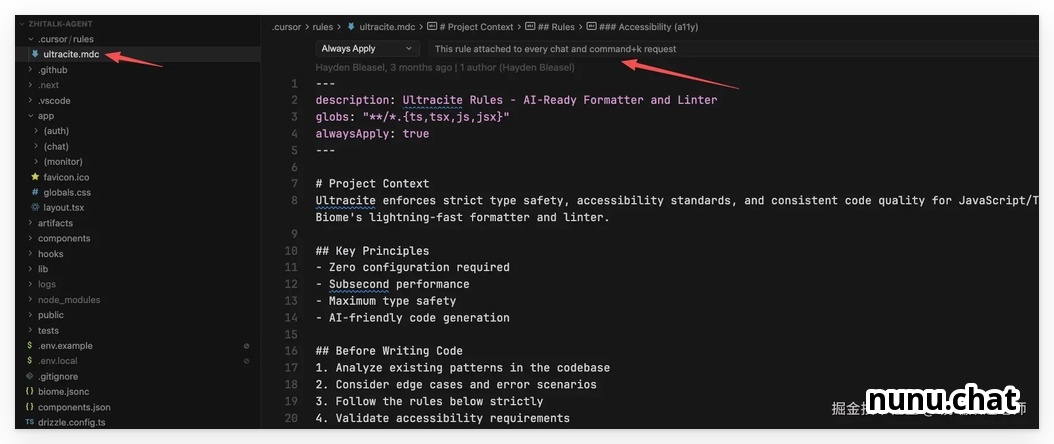Screen dimensions: 1054x444
Task: Click the .gitignore file icon
Action: pos(30,376)
